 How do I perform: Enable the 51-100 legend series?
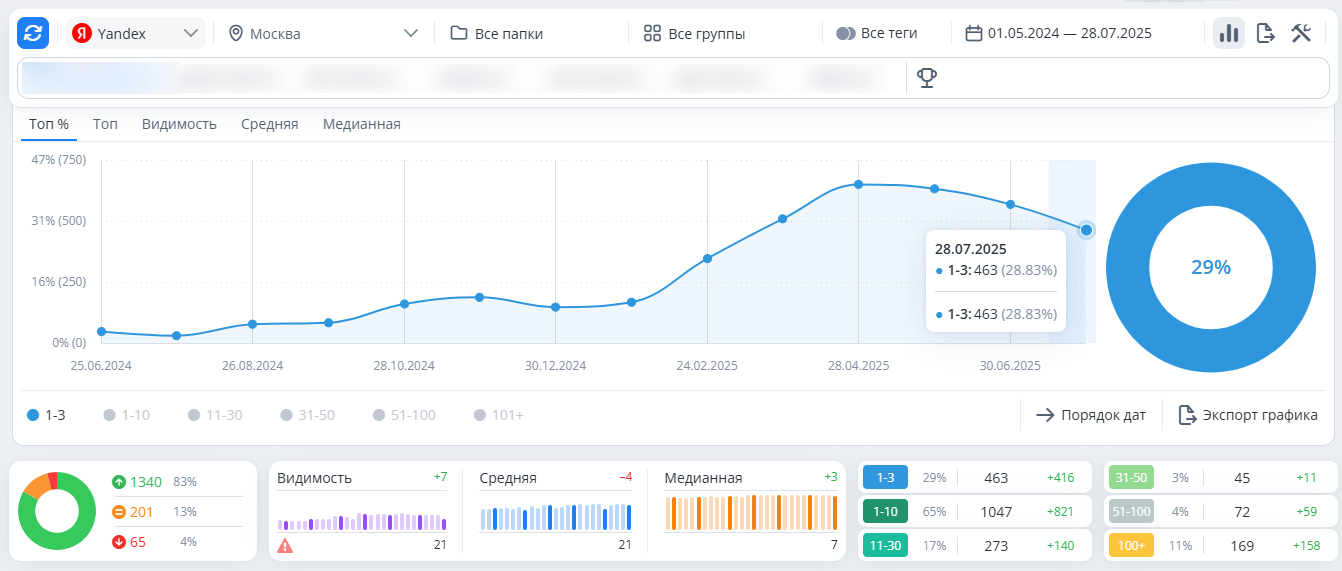coord(404,415)
